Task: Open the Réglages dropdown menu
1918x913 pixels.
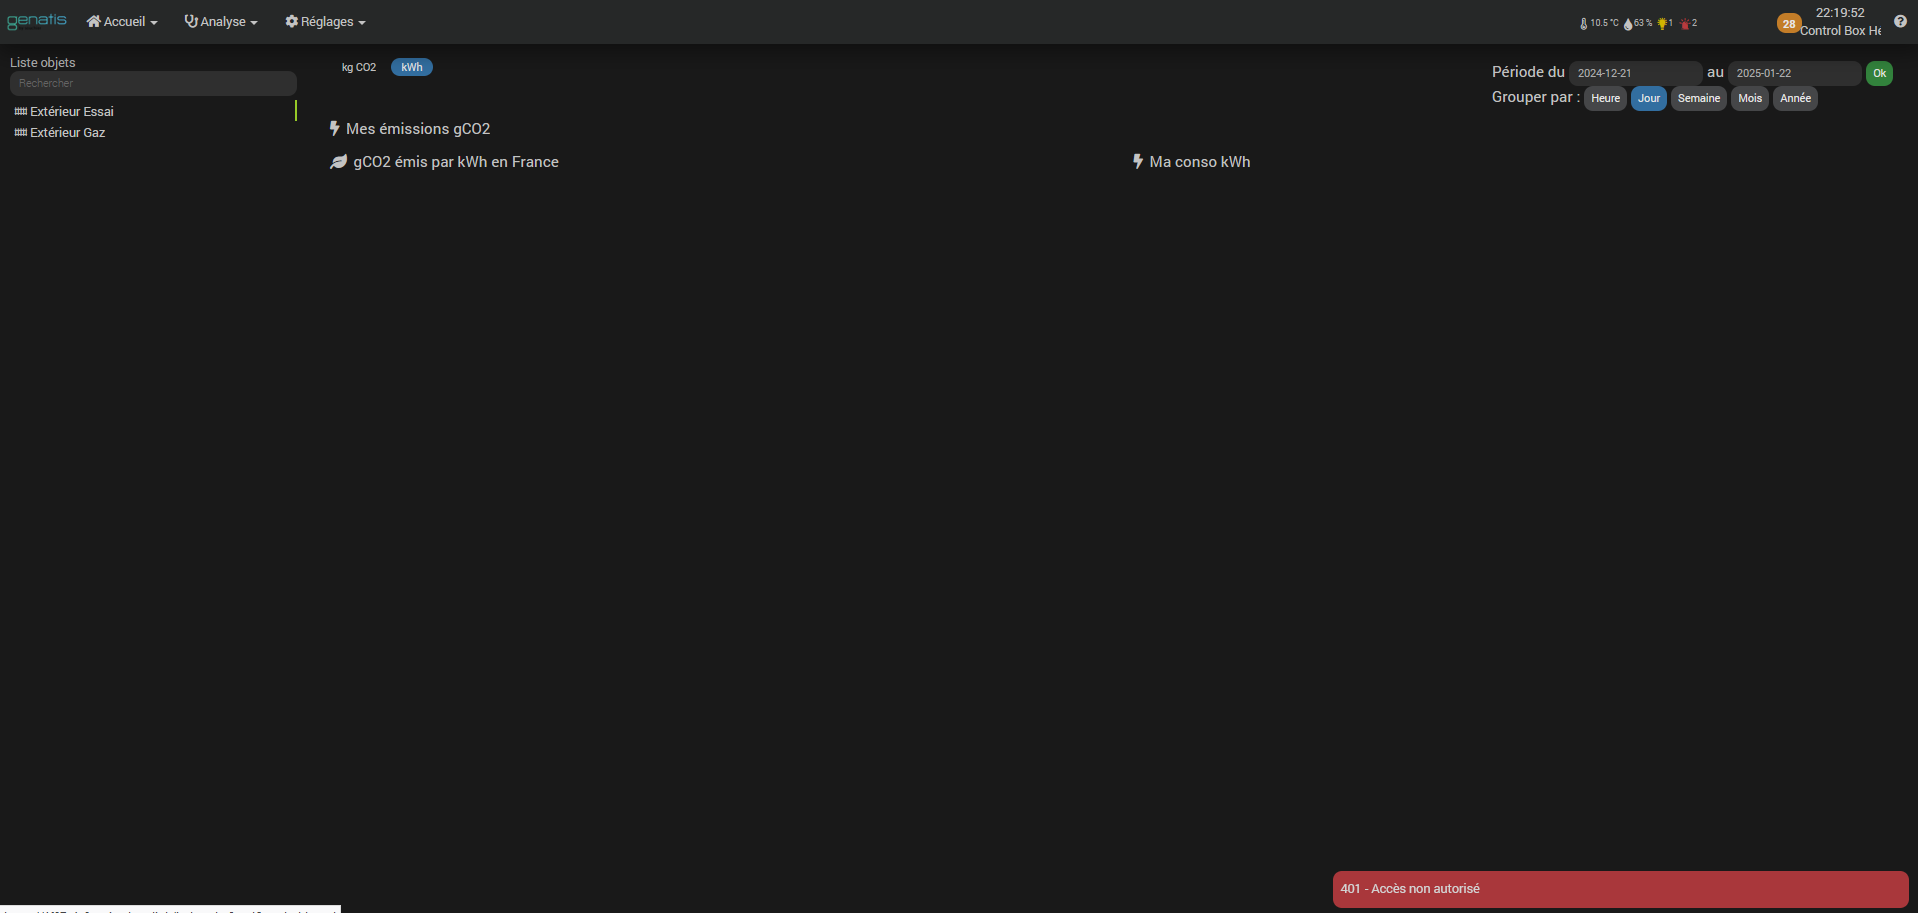Action: click(x=325, y=22)
